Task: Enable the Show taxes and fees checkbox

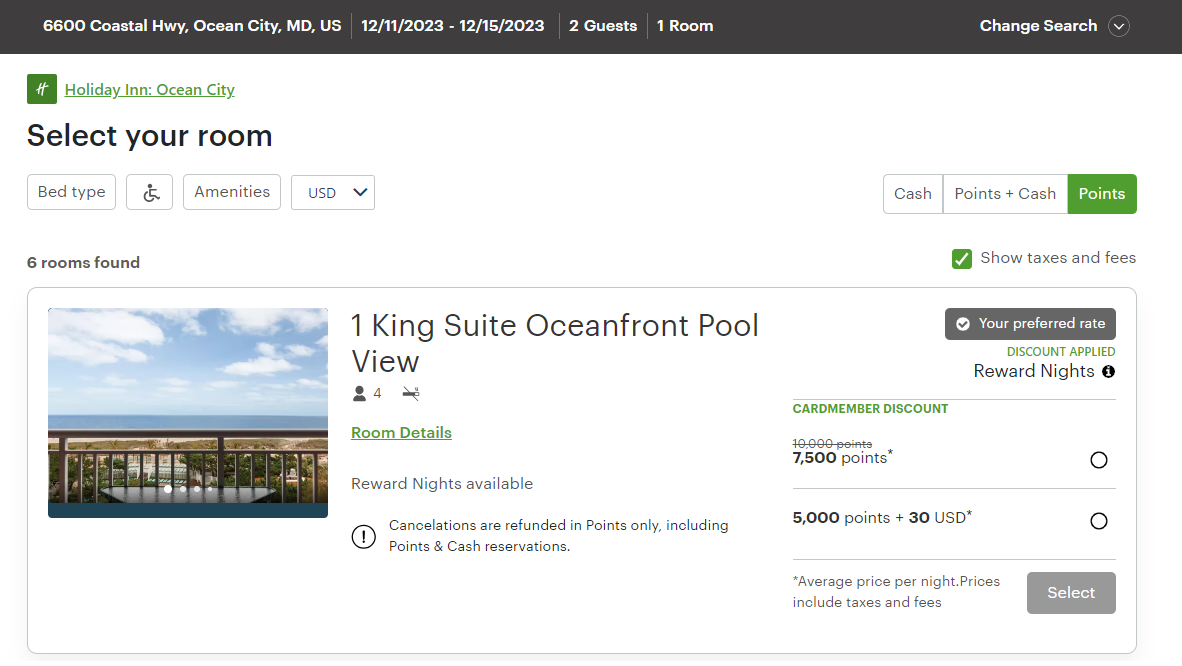Action: click(x=961, y=258)
